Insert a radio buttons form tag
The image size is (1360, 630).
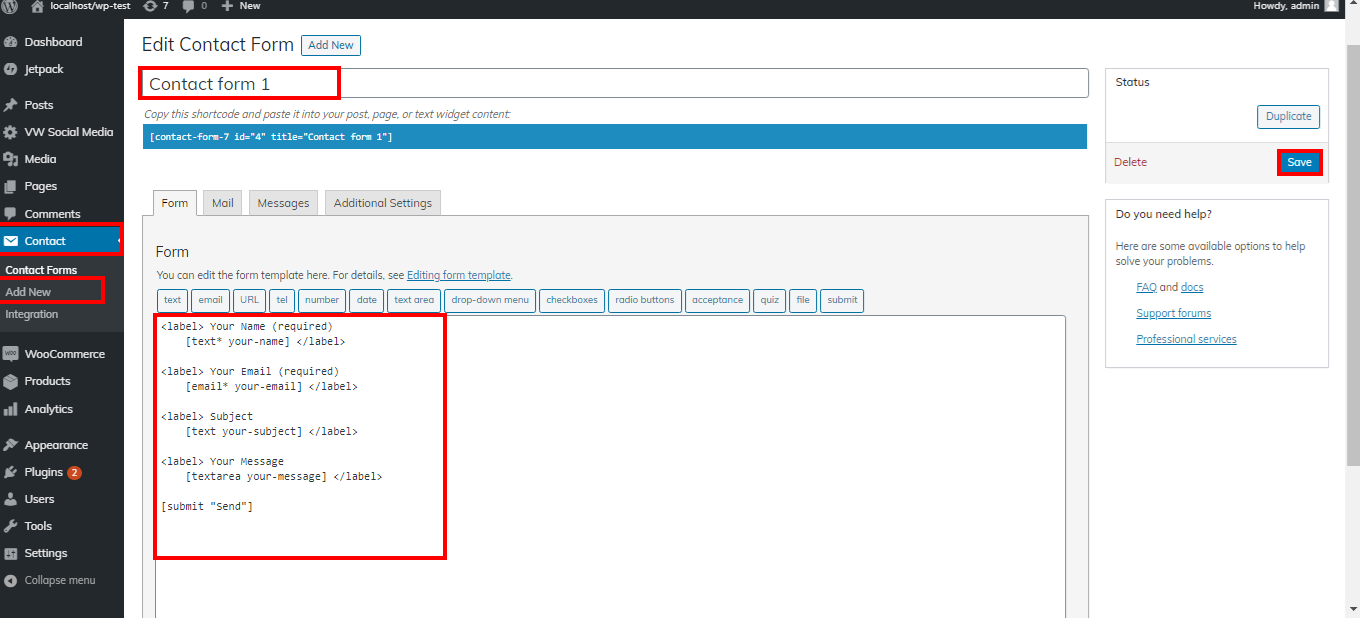[644, 300]
